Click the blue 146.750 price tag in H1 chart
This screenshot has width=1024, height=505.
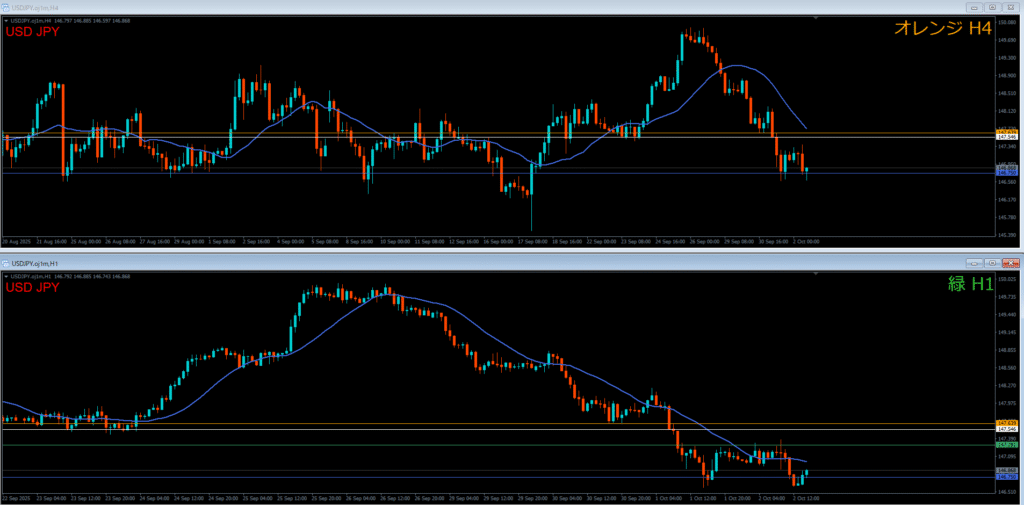pyautogui.click(x=1005, y=478)
